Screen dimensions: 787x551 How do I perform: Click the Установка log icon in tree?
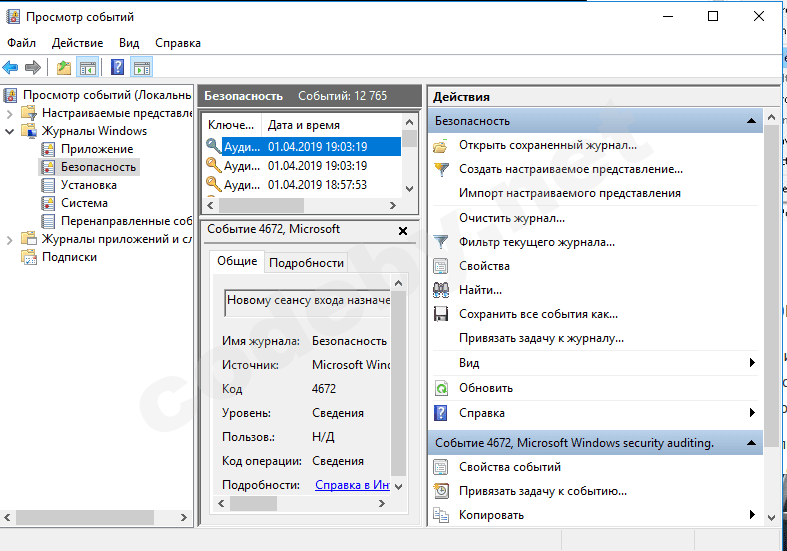[x=48, y=185]
